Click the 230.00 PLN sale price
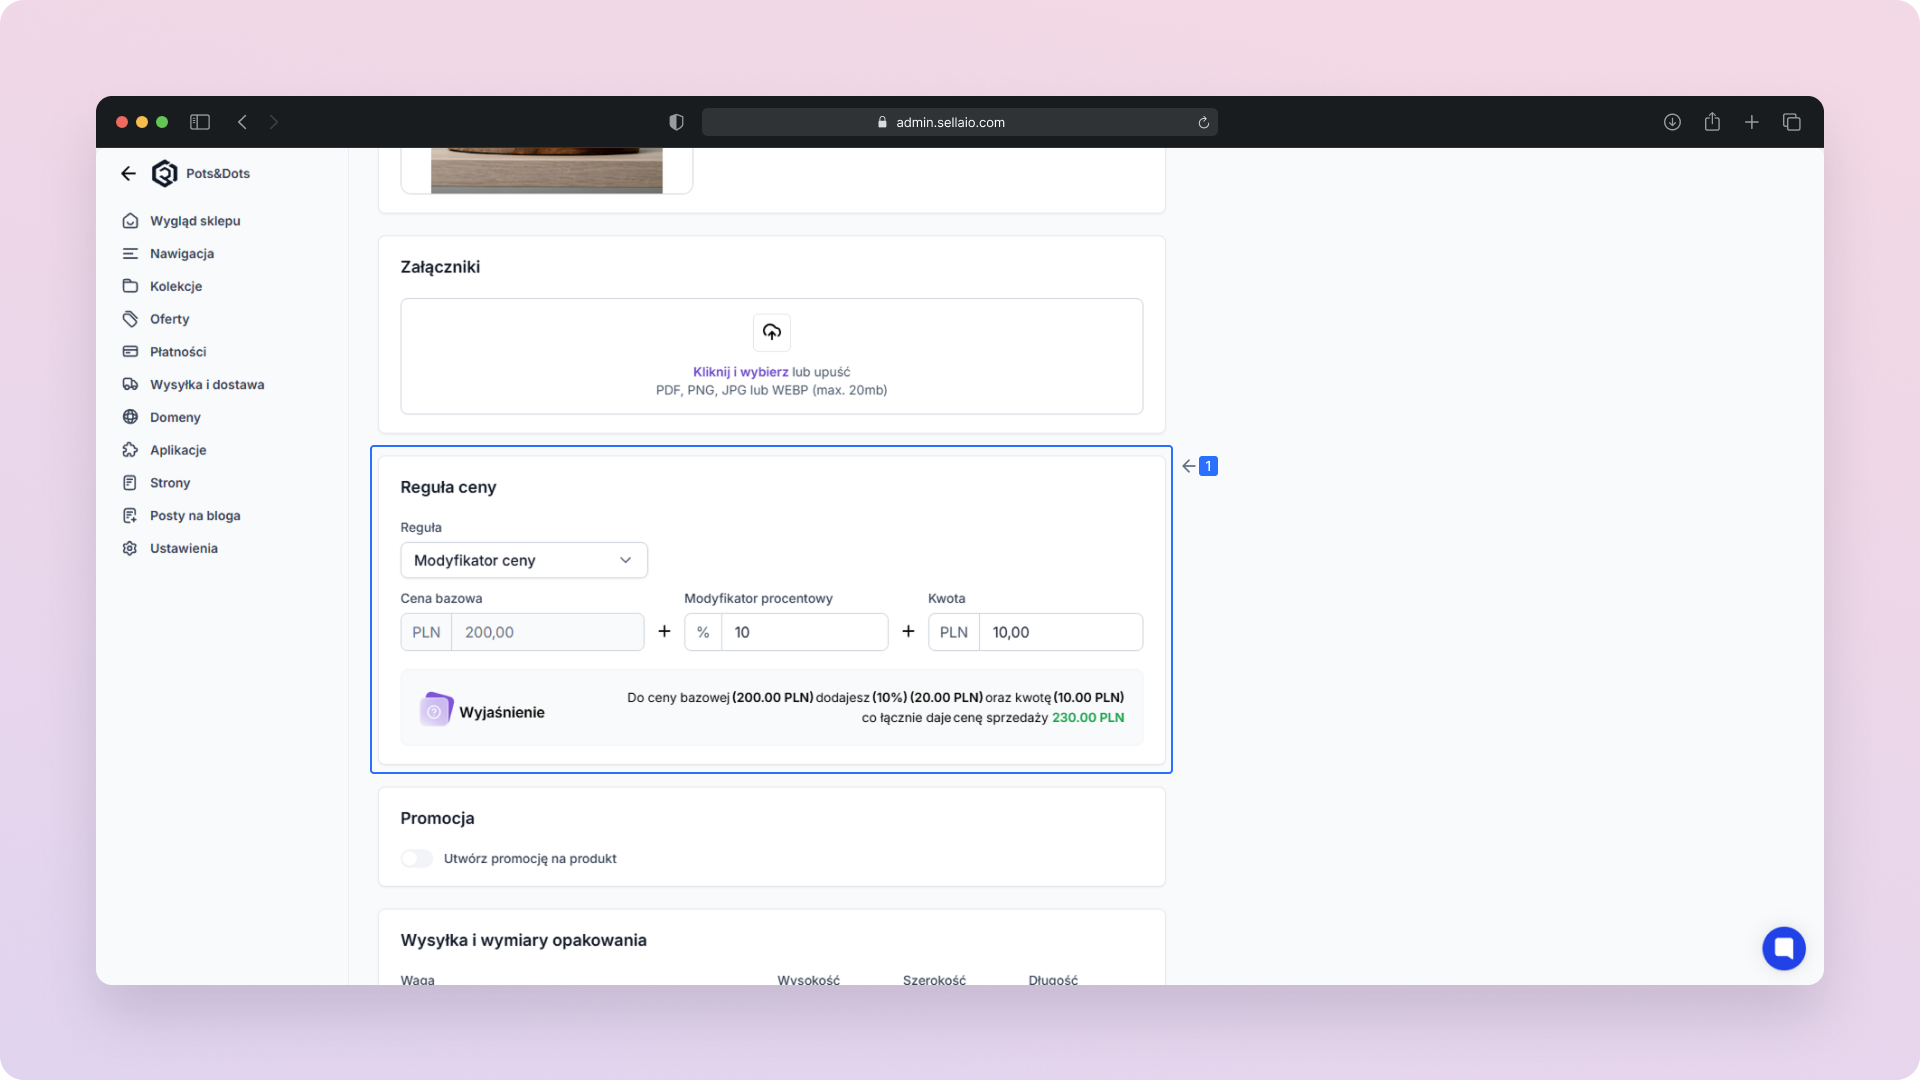 tap(1088, 717)
